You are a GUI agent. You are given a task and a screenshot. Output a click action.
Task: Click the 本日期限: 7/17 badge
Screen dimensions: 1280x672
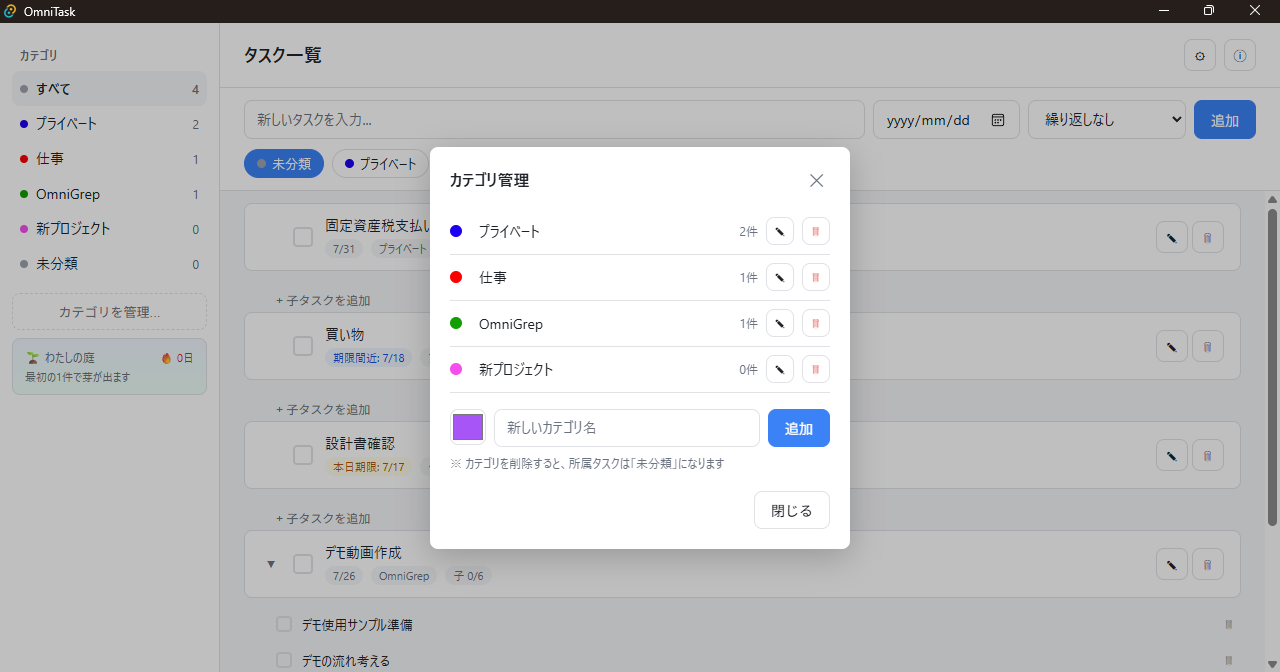[x=368, y=466]
